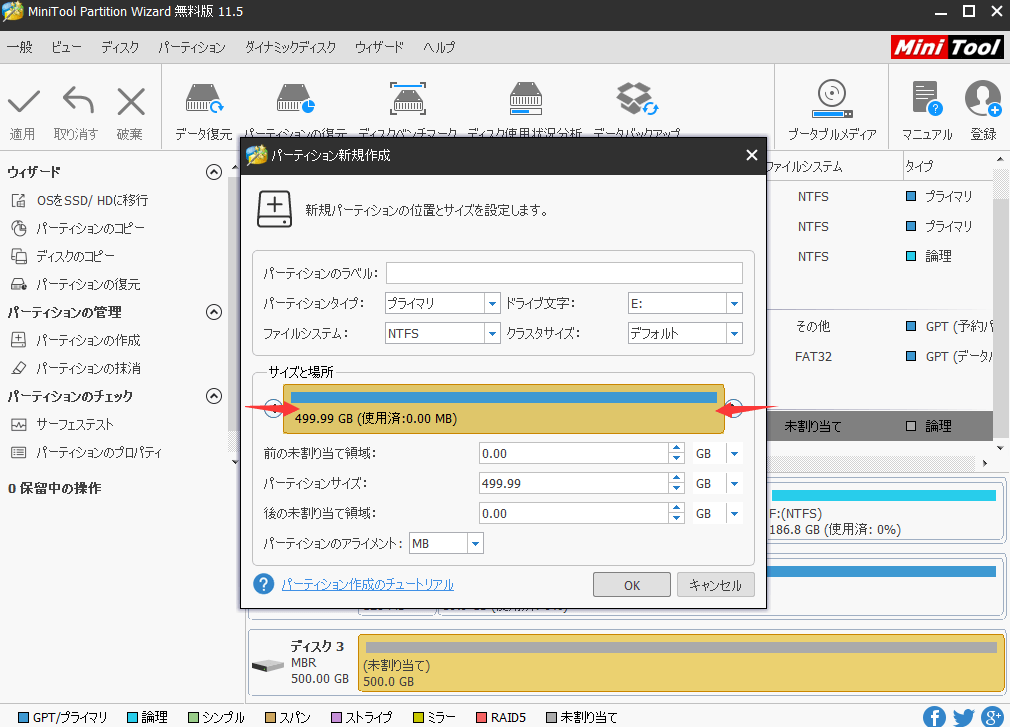Click the 登録 (Register) icon

click(x=982, y=105)
